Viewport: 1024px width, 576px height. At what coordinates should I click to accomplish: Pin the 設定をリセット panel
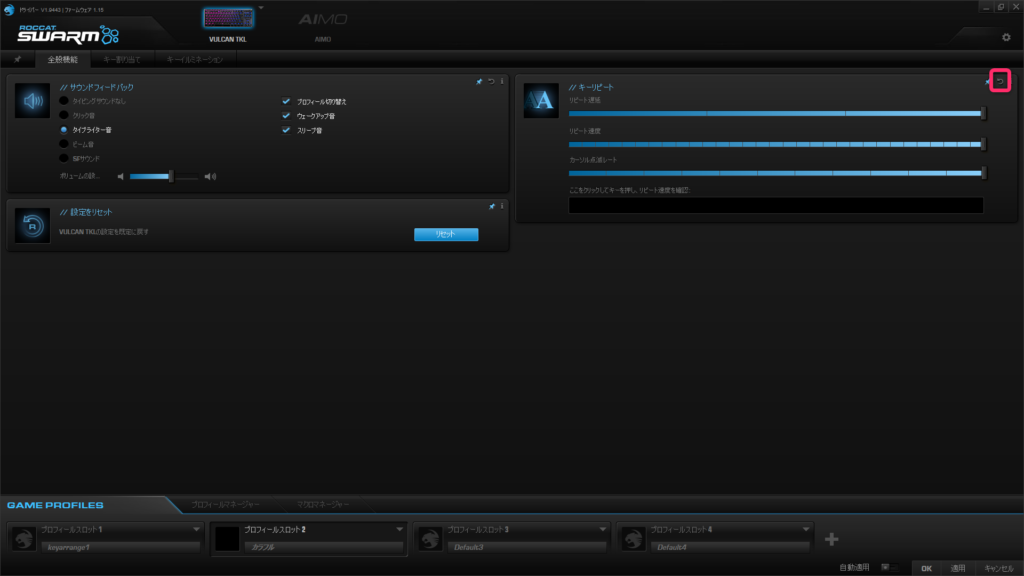tap(492, 206)
